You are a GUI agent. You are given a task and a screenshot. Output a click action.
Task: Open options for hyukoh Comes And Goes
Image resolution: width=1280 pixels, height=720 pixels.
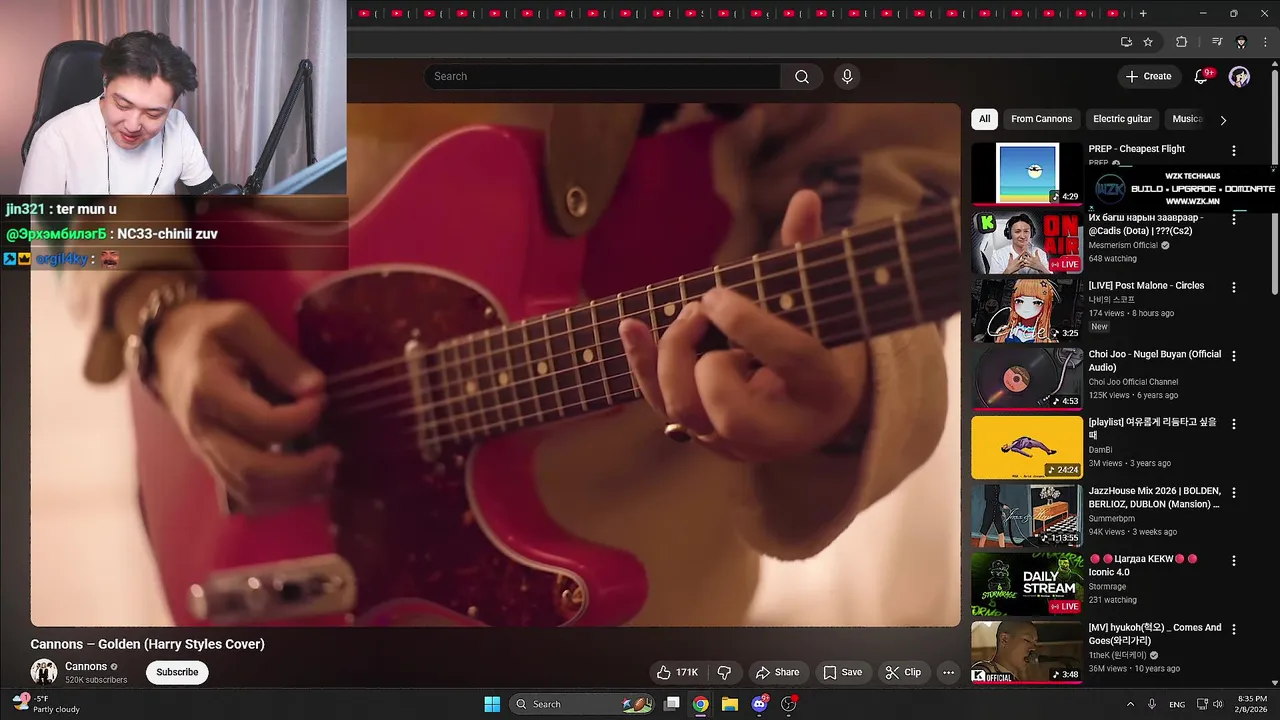coord(1233,629)
